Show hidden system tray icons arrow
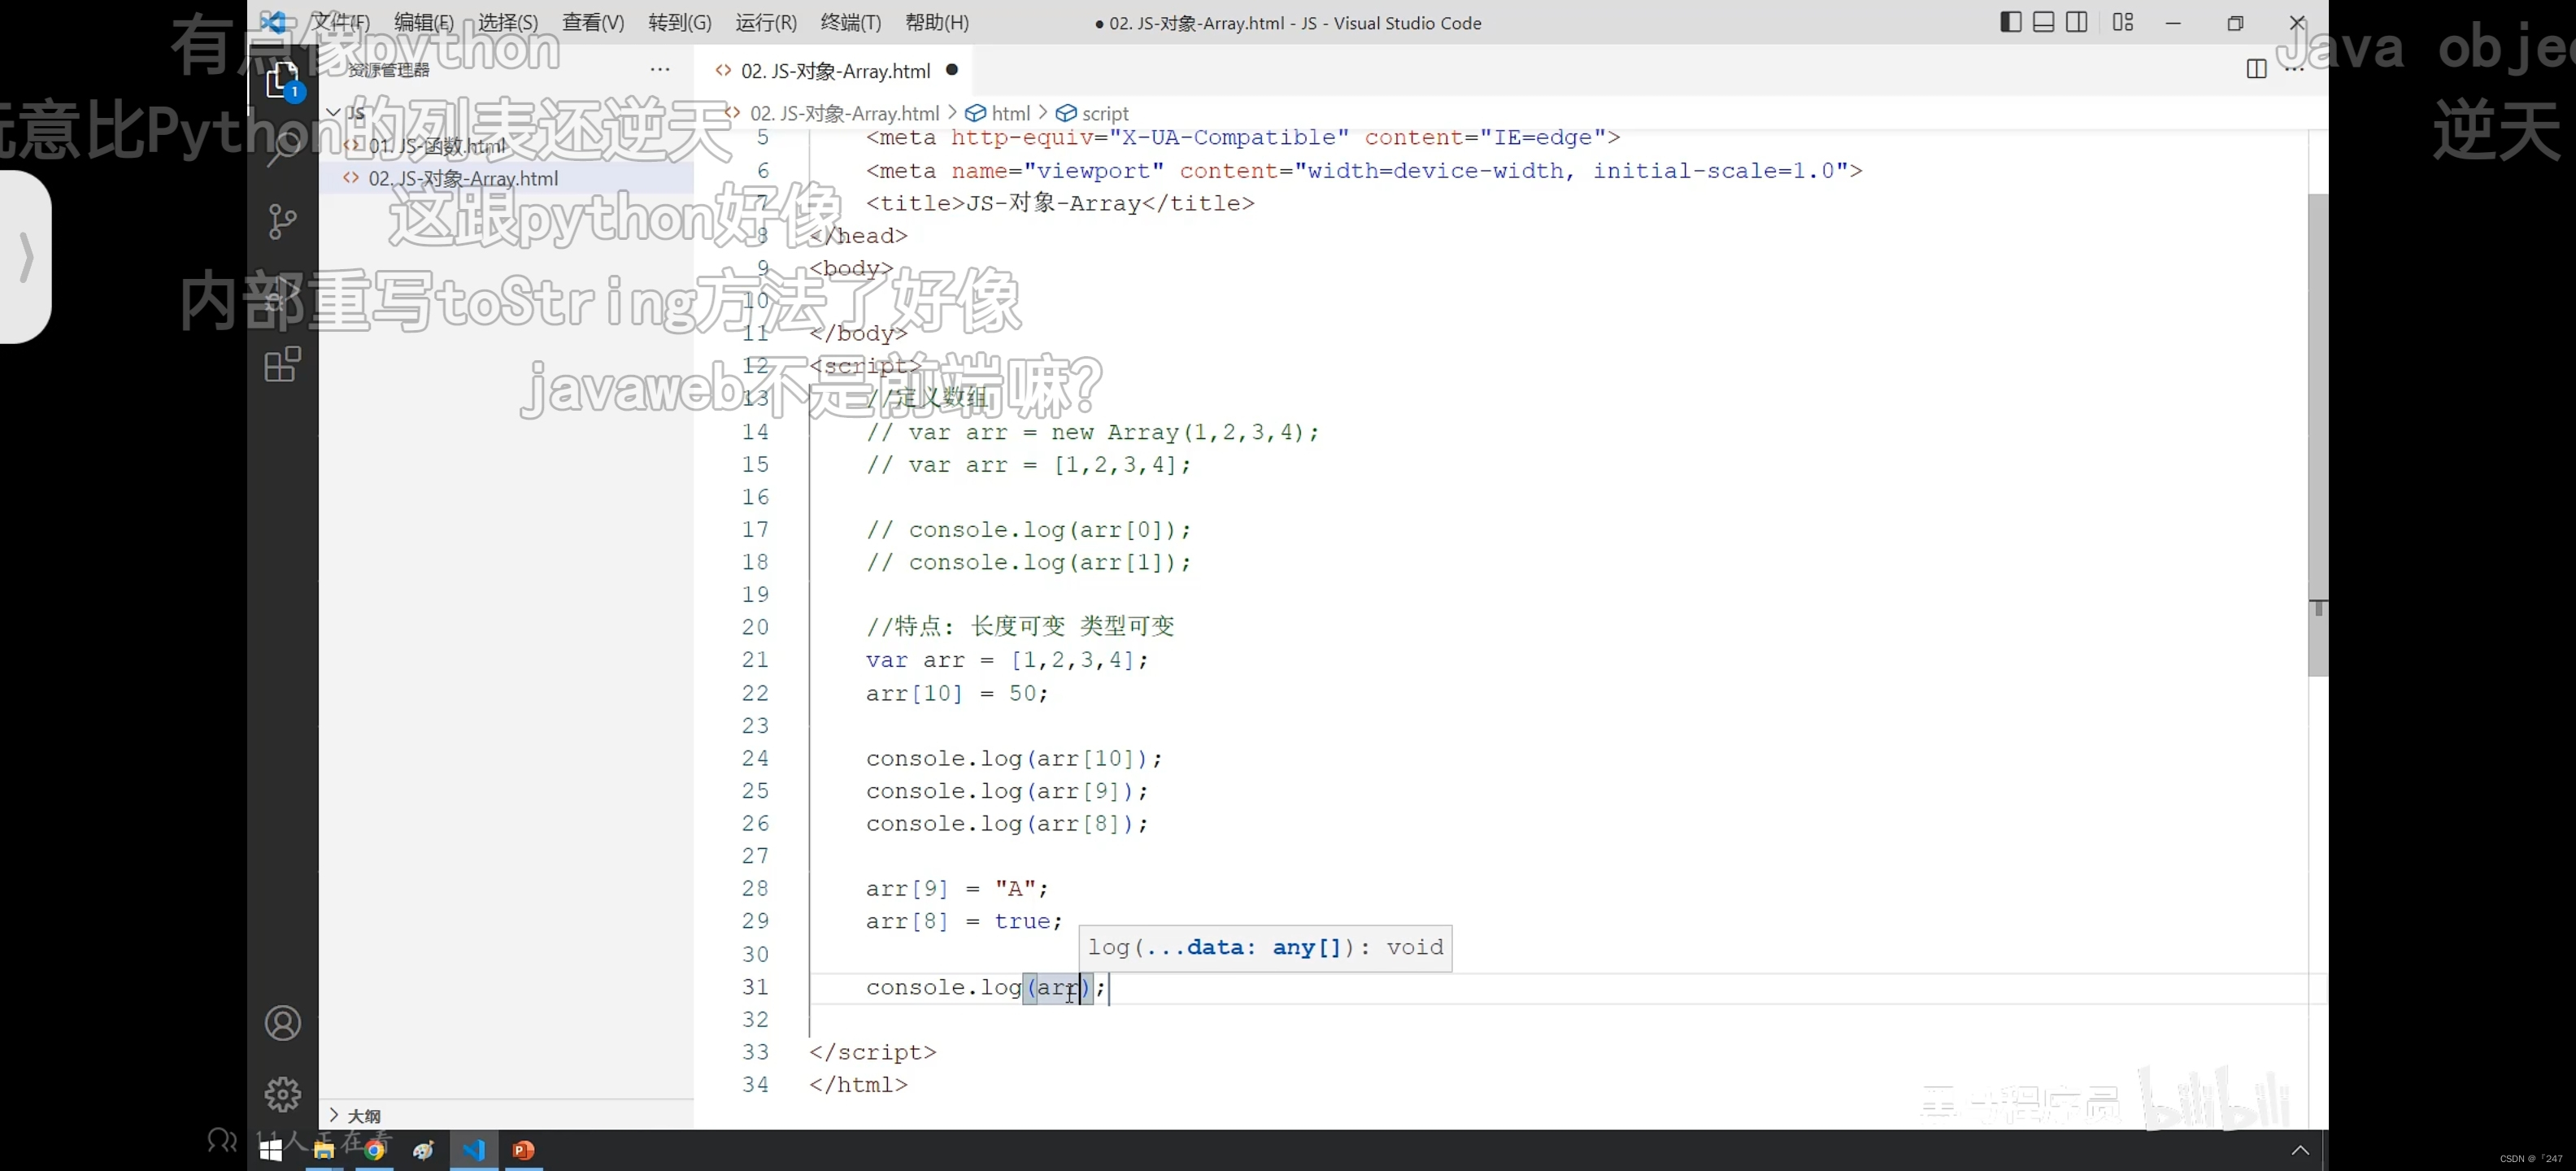Screen dimensions: 2576x1171 point(2300,1150)
